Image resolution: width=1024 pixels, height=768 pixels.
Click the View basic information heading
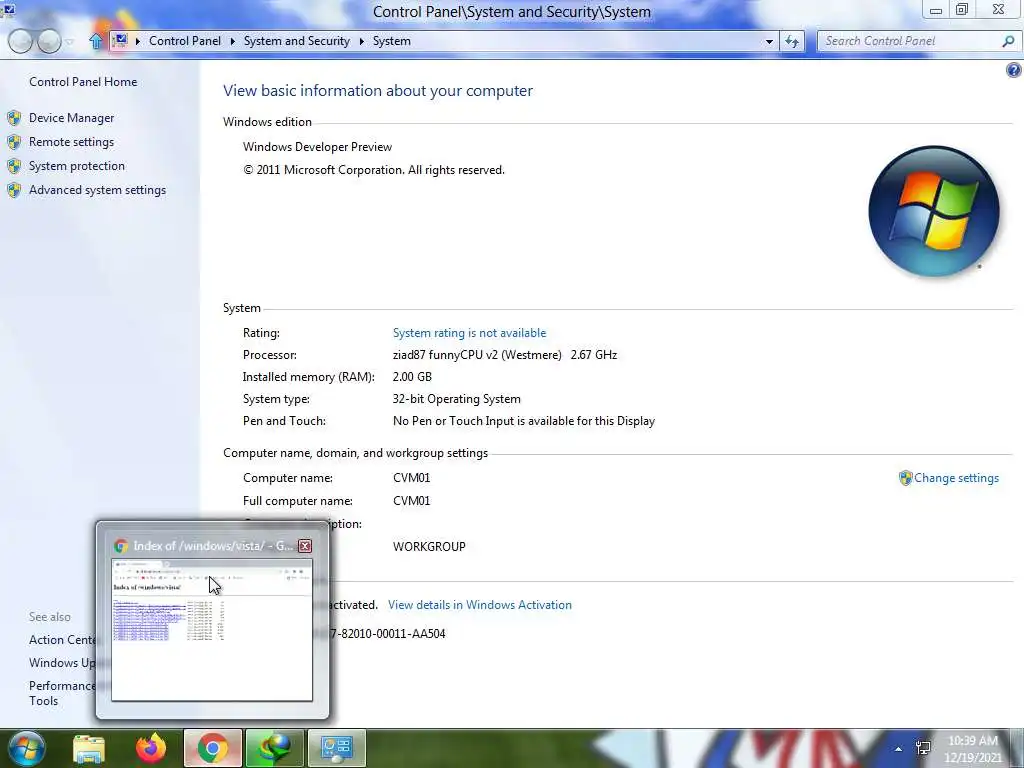[378, 91]
